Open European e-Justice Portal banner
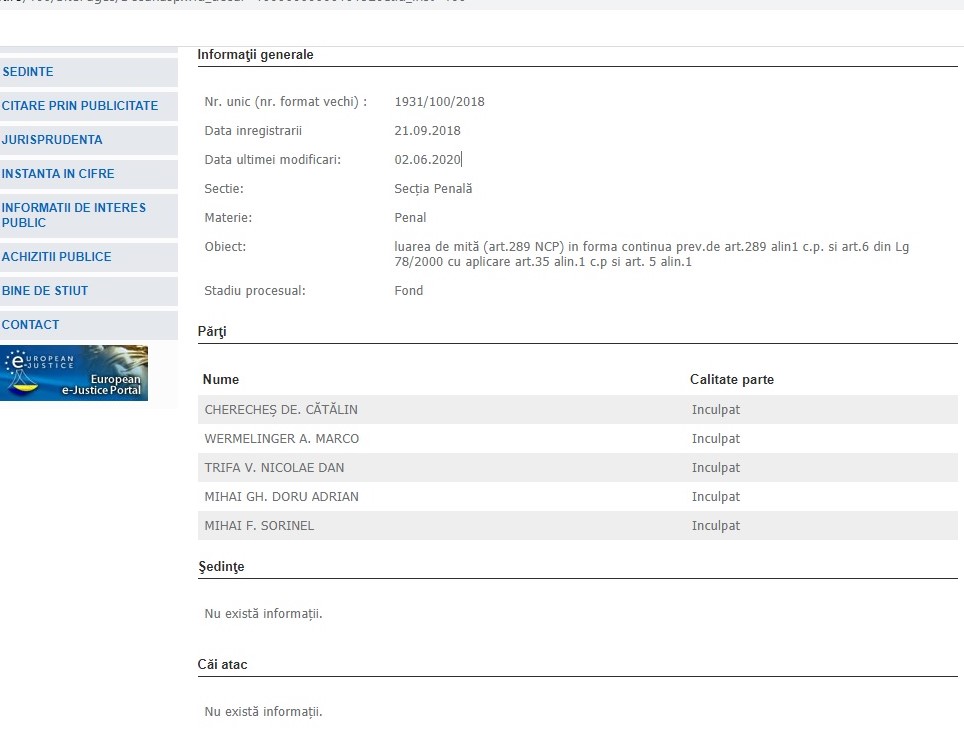The width and height of the screenshot is (964, 745). pos(74,373)
